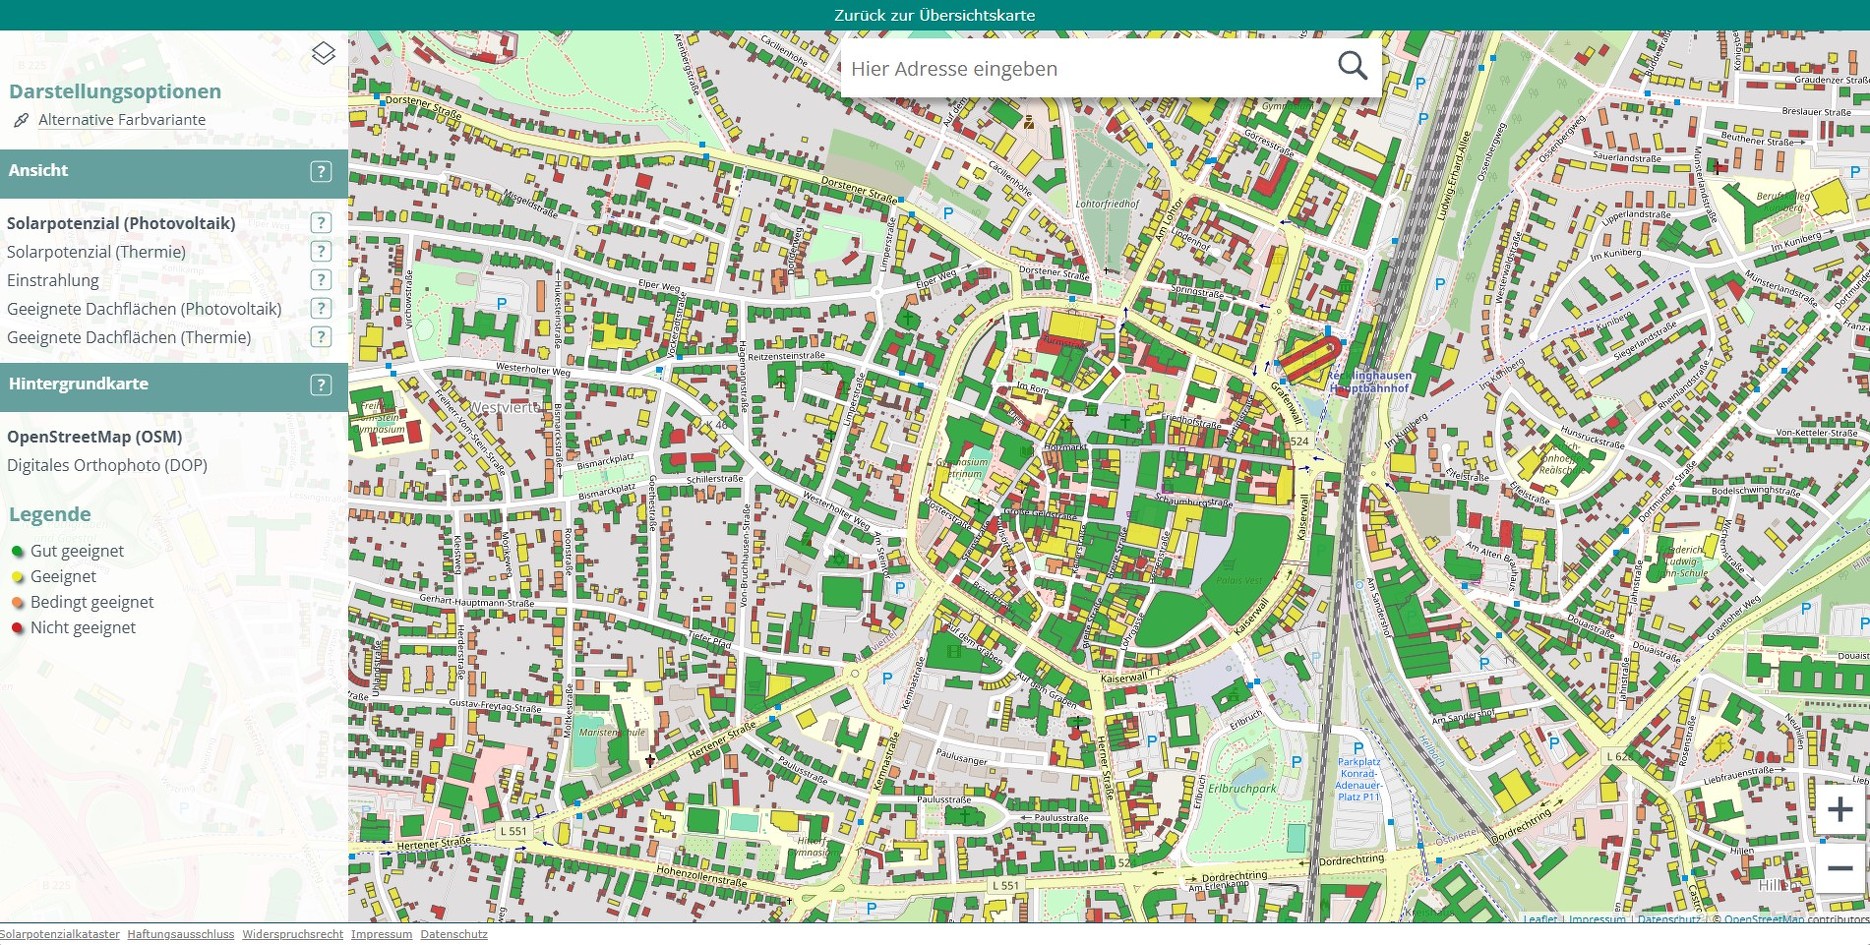Zoom in with the plus button
Image resolution: width=1870 pixels, height=945 pixels.
pos(1839,810)
